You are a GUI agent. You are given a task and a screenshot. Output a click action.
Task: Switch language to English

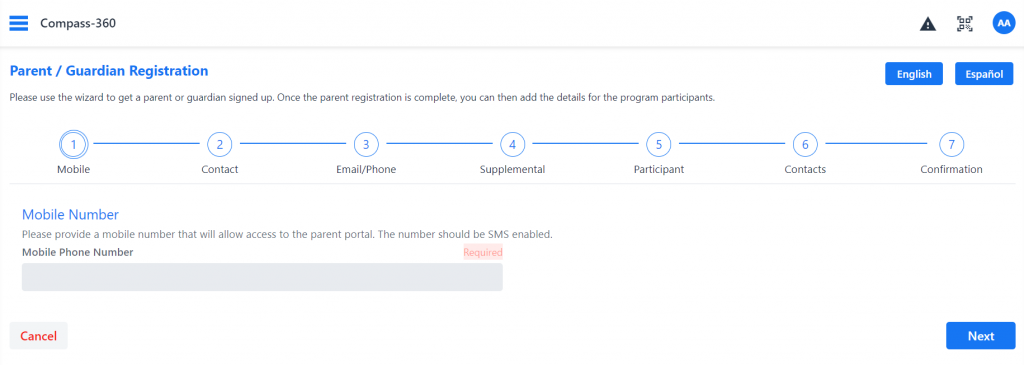[x=914, y=74]
